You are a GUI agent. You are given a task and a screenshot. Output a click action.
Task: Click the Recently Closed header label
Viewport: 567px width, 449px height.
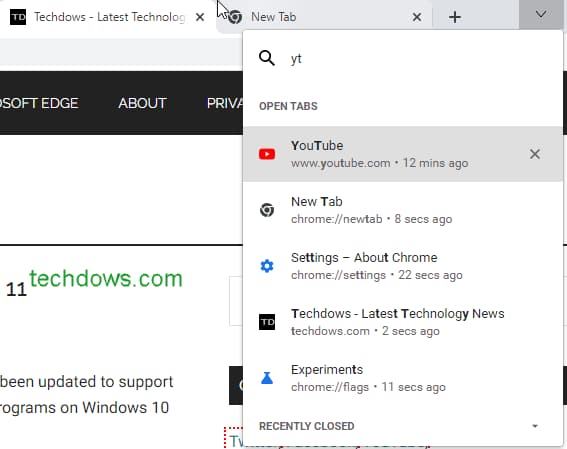point(306,426)
